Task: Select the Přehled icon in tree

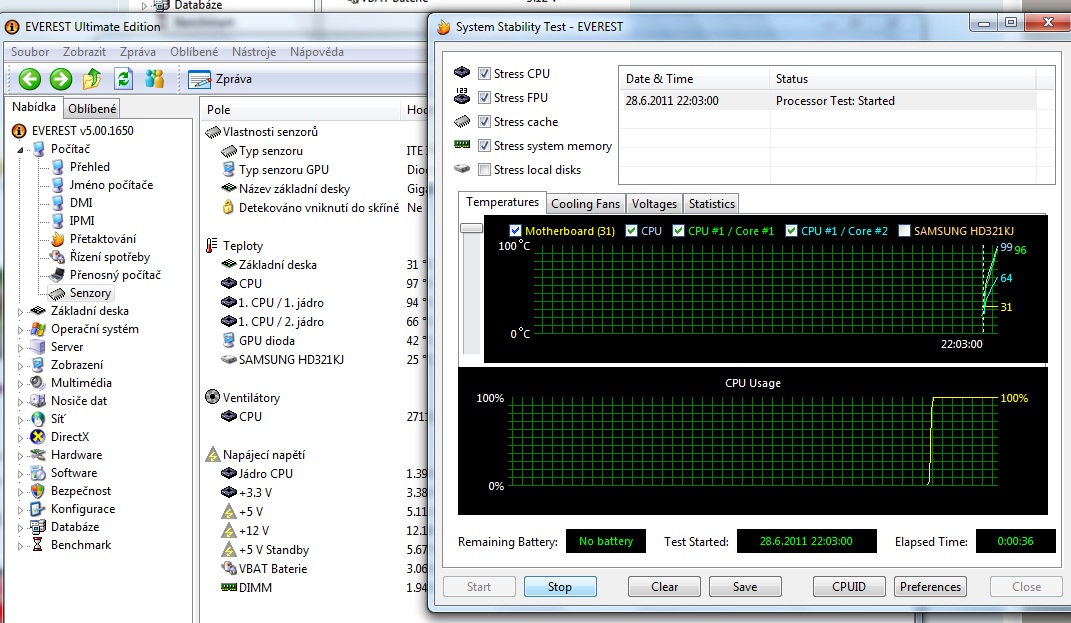Action: (x=58, y=167)
